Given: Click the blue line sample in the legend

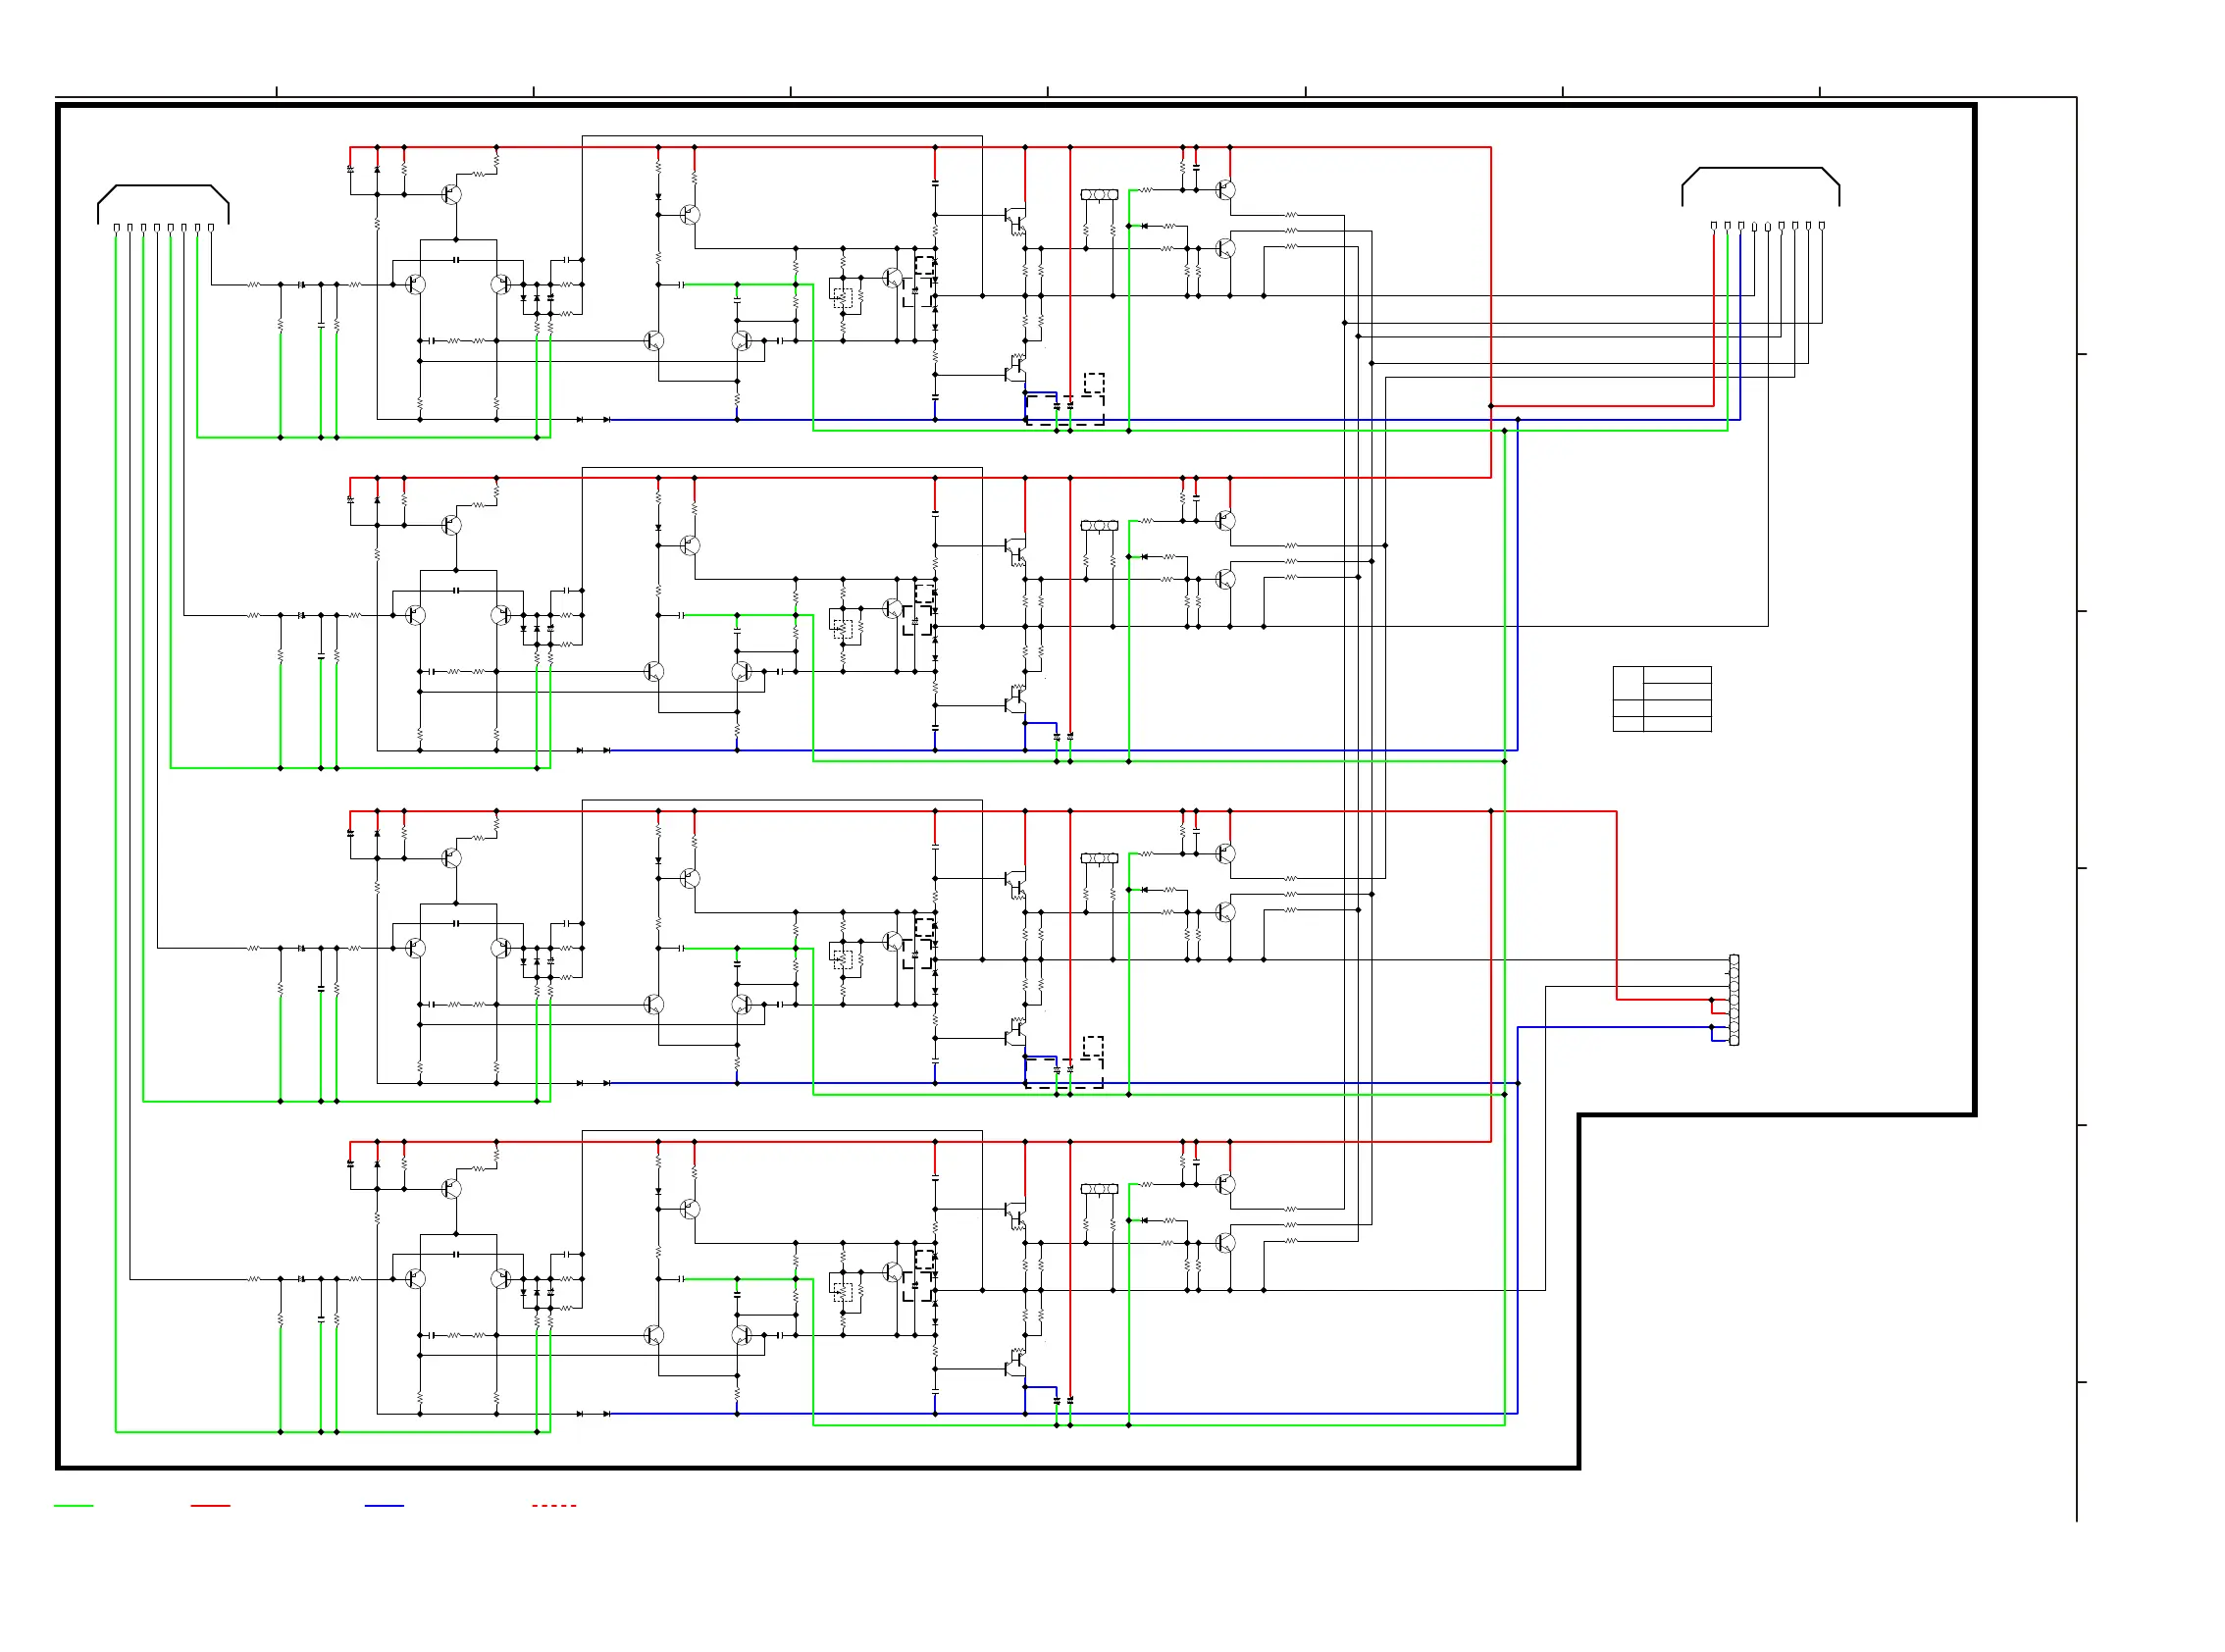Looking at the screenshot, I should tap(384, 1505).
